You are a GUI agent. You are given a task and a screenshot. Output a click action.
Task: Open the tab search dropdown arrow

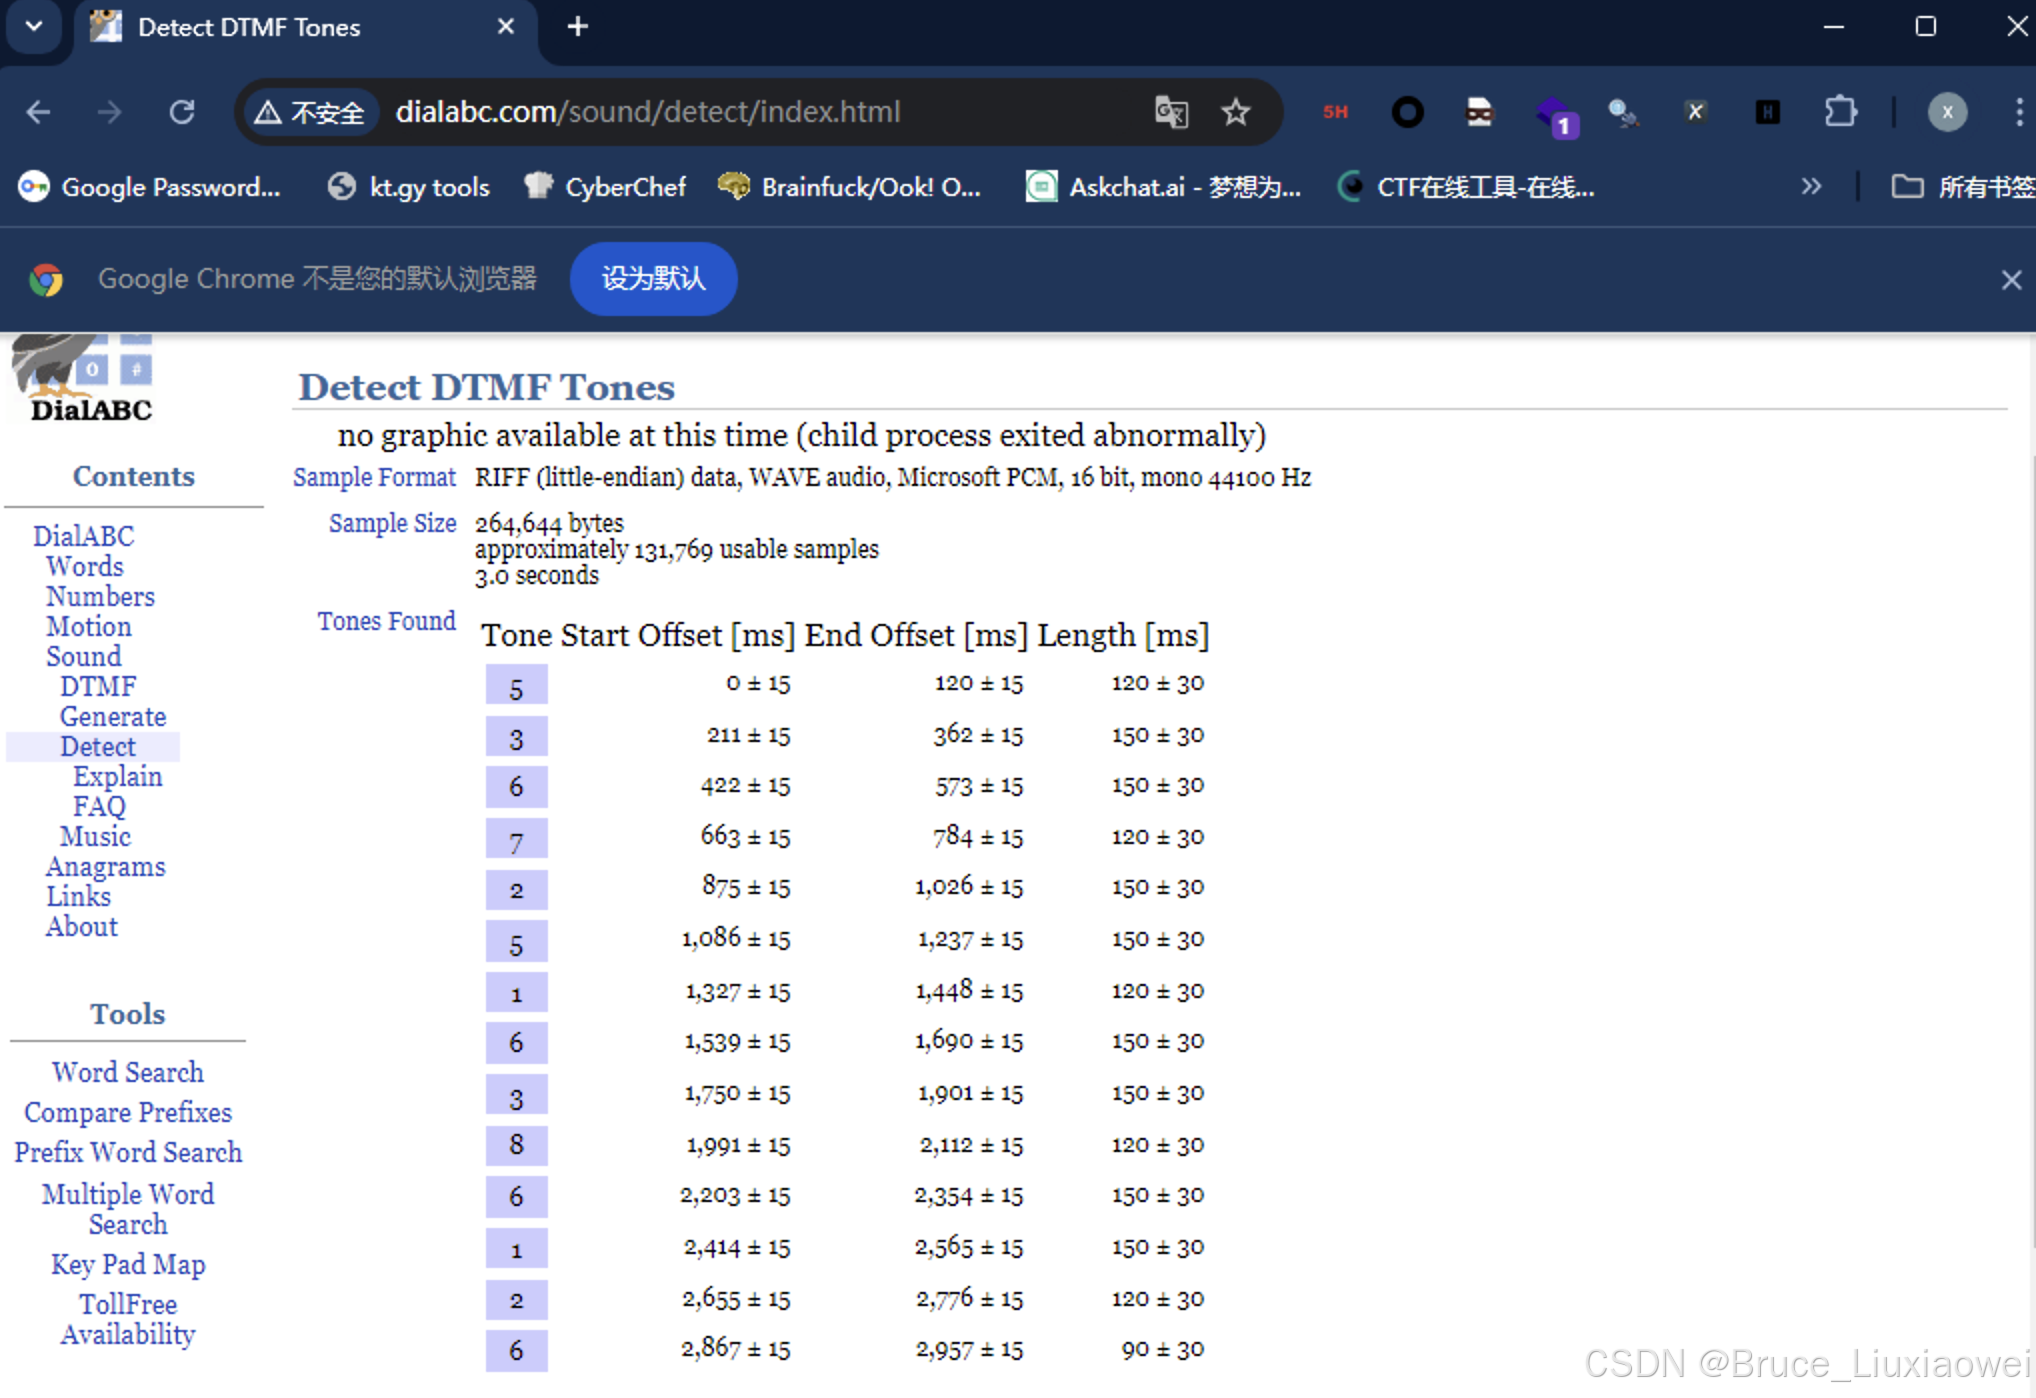click(x=34, y=27)
